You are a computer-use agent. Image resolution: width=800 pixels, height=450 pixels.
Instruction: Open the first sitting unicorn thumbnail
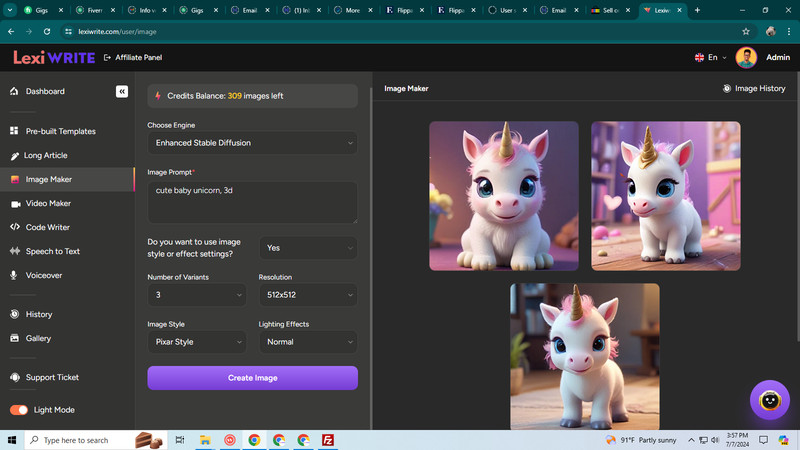click(x=504, y=196)
